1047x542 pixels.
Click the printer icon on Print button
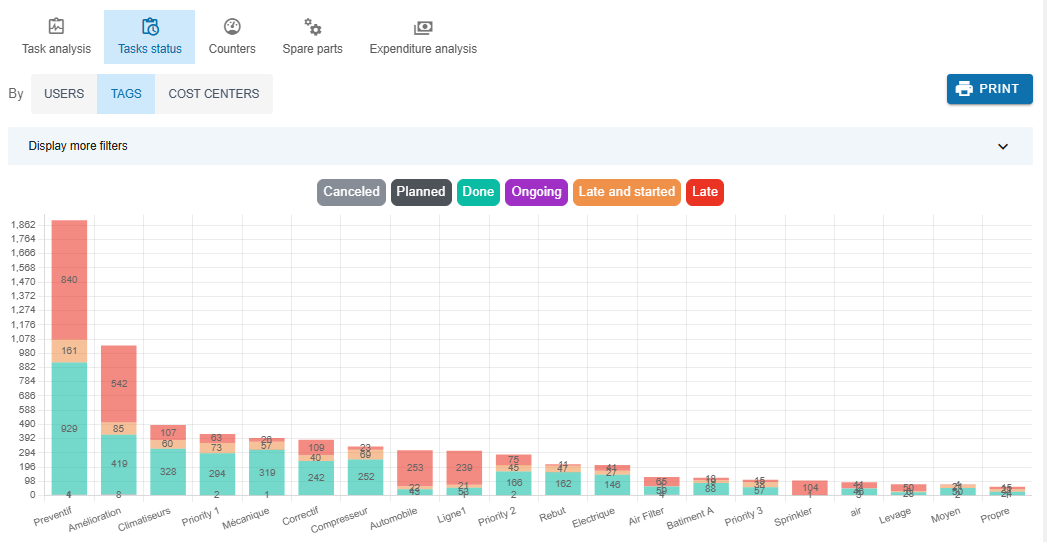(964, 89)
